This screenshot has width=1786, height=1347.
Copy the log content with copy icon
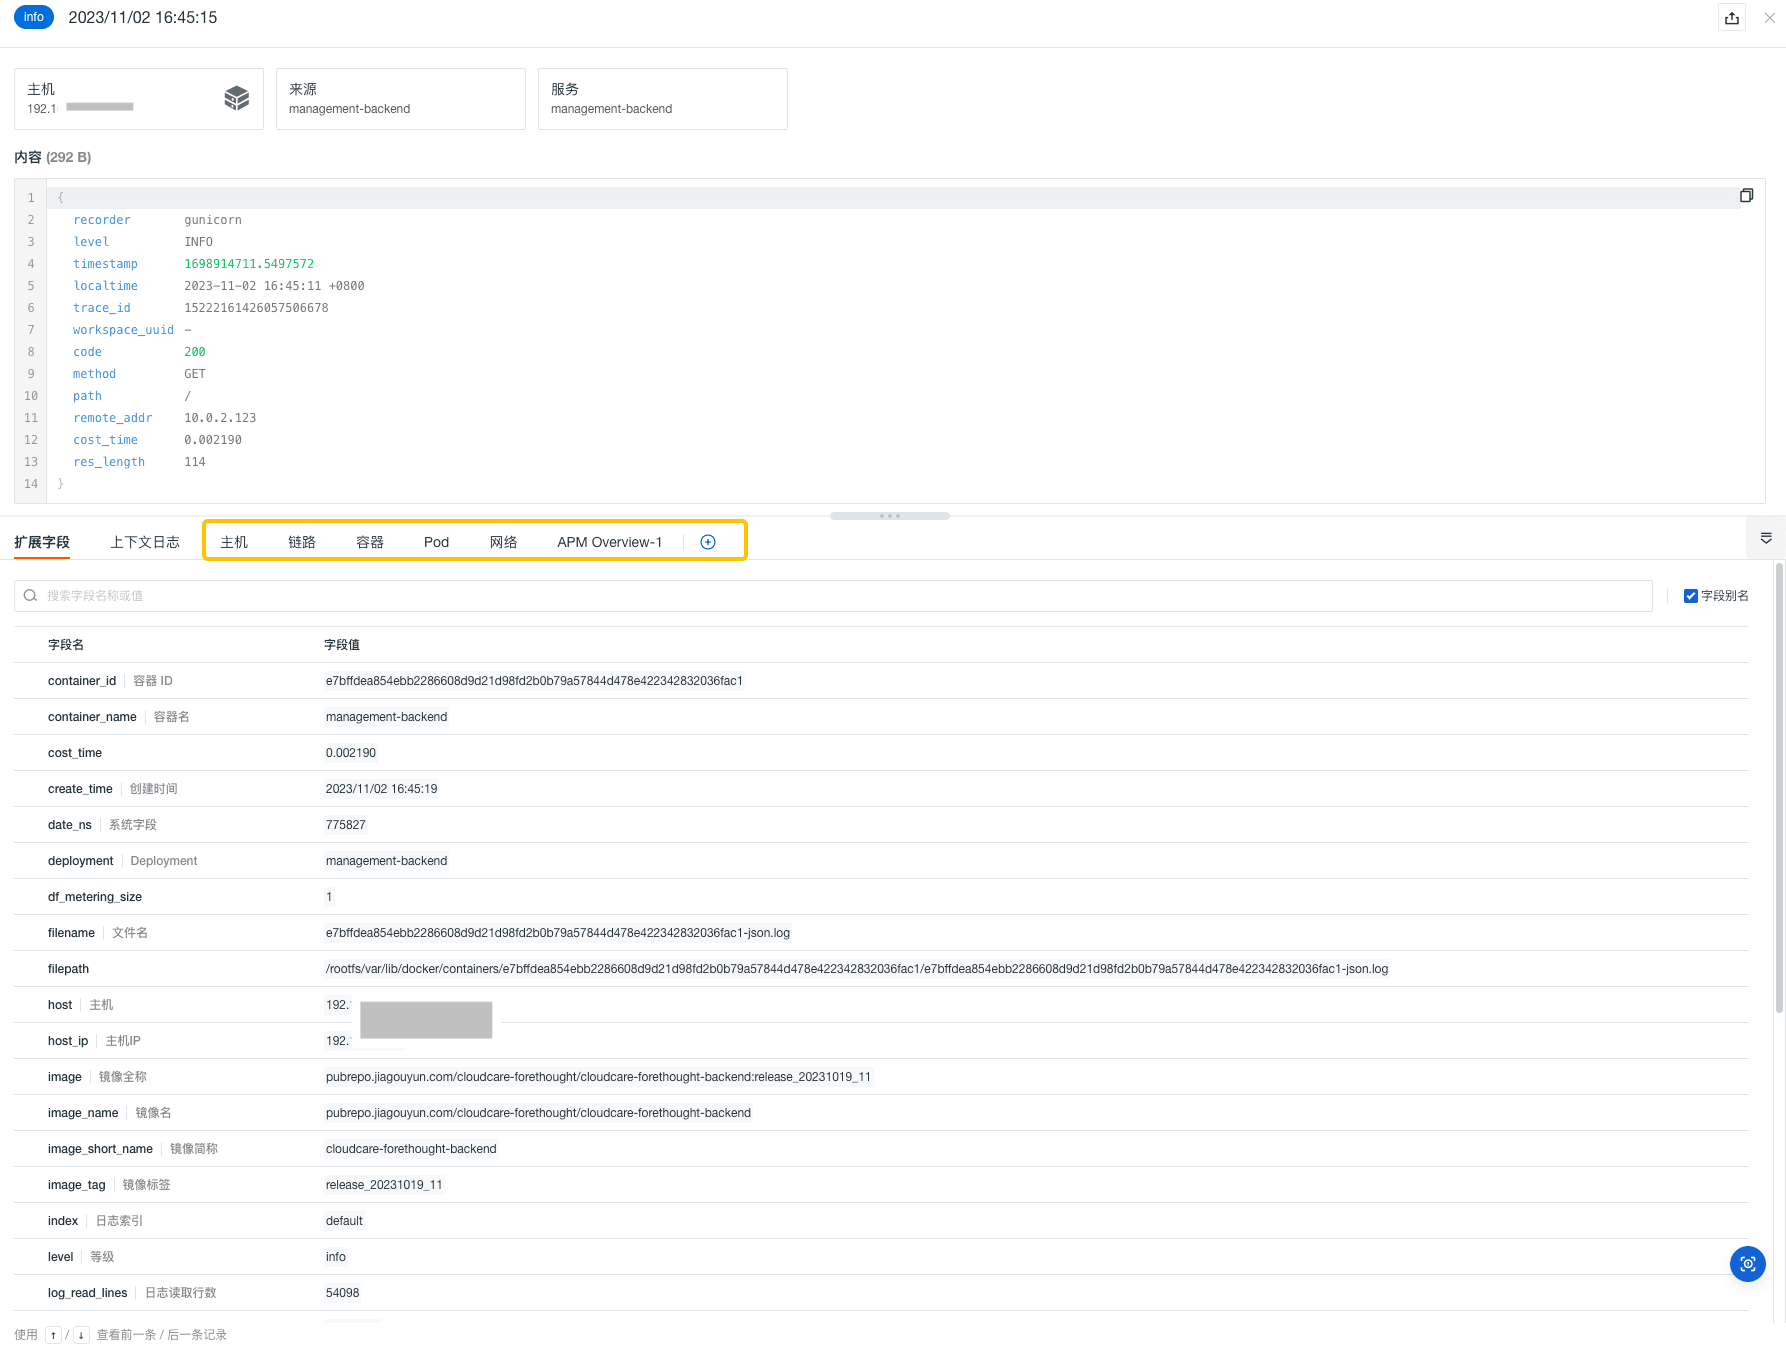(x=1746, y=196)
